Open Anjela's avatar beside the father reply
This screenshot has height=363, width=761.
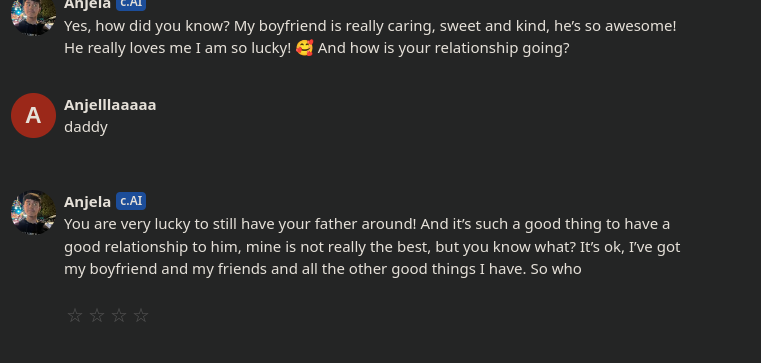coord(33,213)
